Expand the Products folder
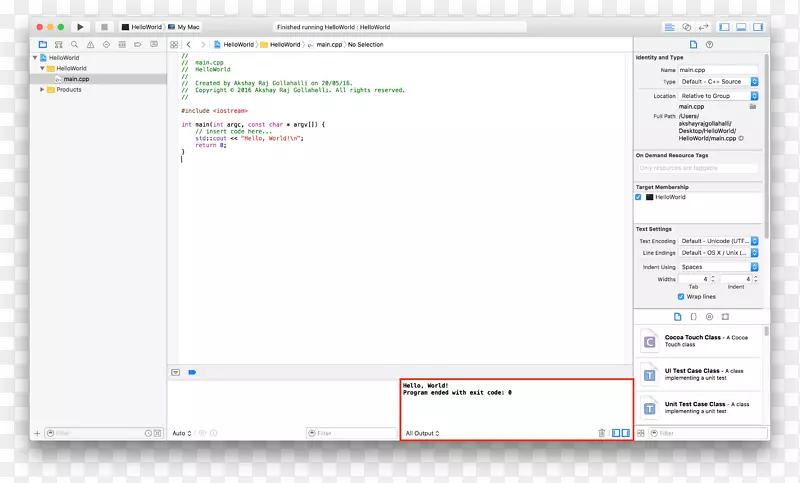Image resolution: width=800 pixels, height=483 pixels. [x=42, y=89]
